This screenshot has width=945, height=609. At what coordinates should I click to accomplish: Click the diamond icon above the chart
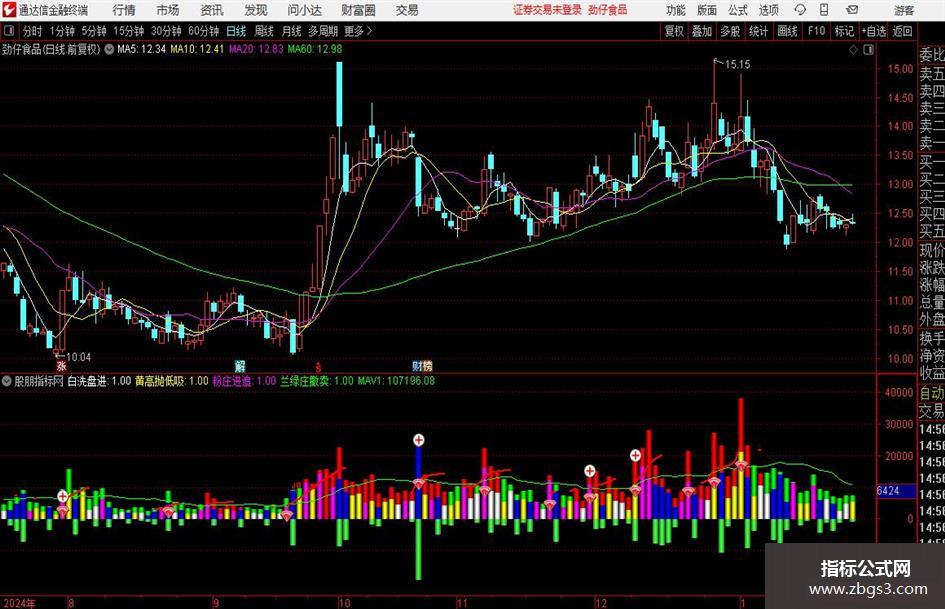(x=853, y=50)
